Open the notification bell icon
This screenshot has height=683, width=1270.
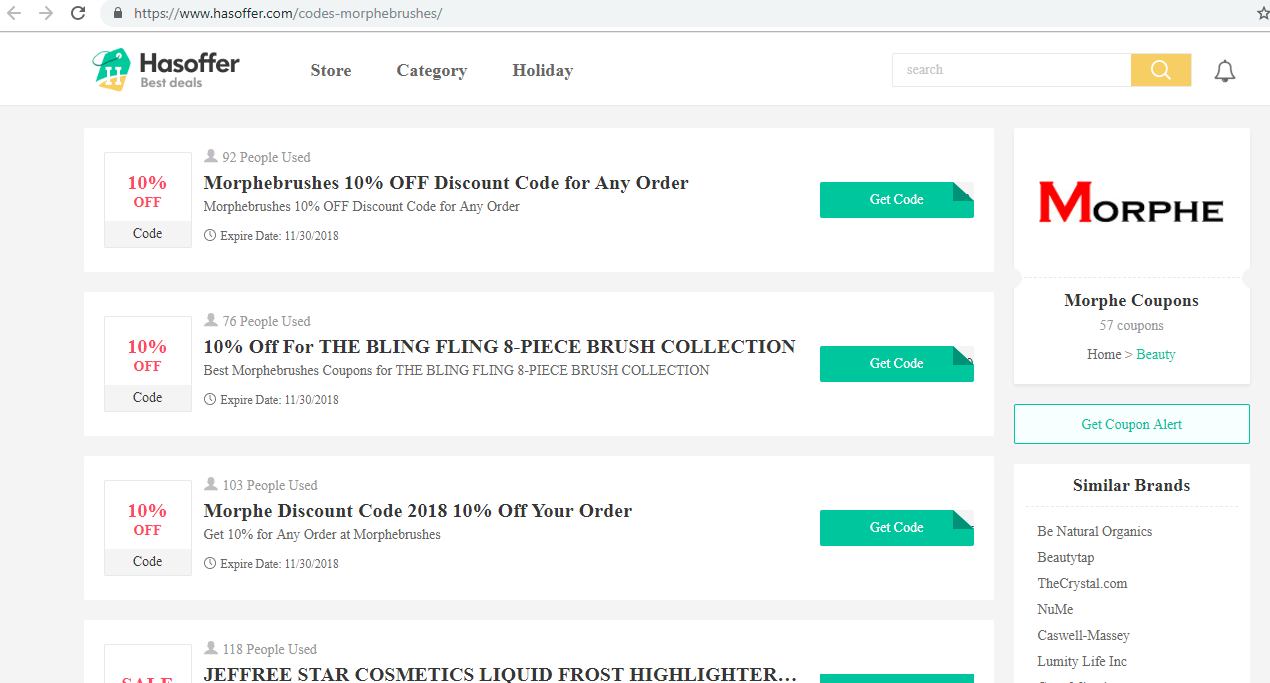(x=1224, y=70)
